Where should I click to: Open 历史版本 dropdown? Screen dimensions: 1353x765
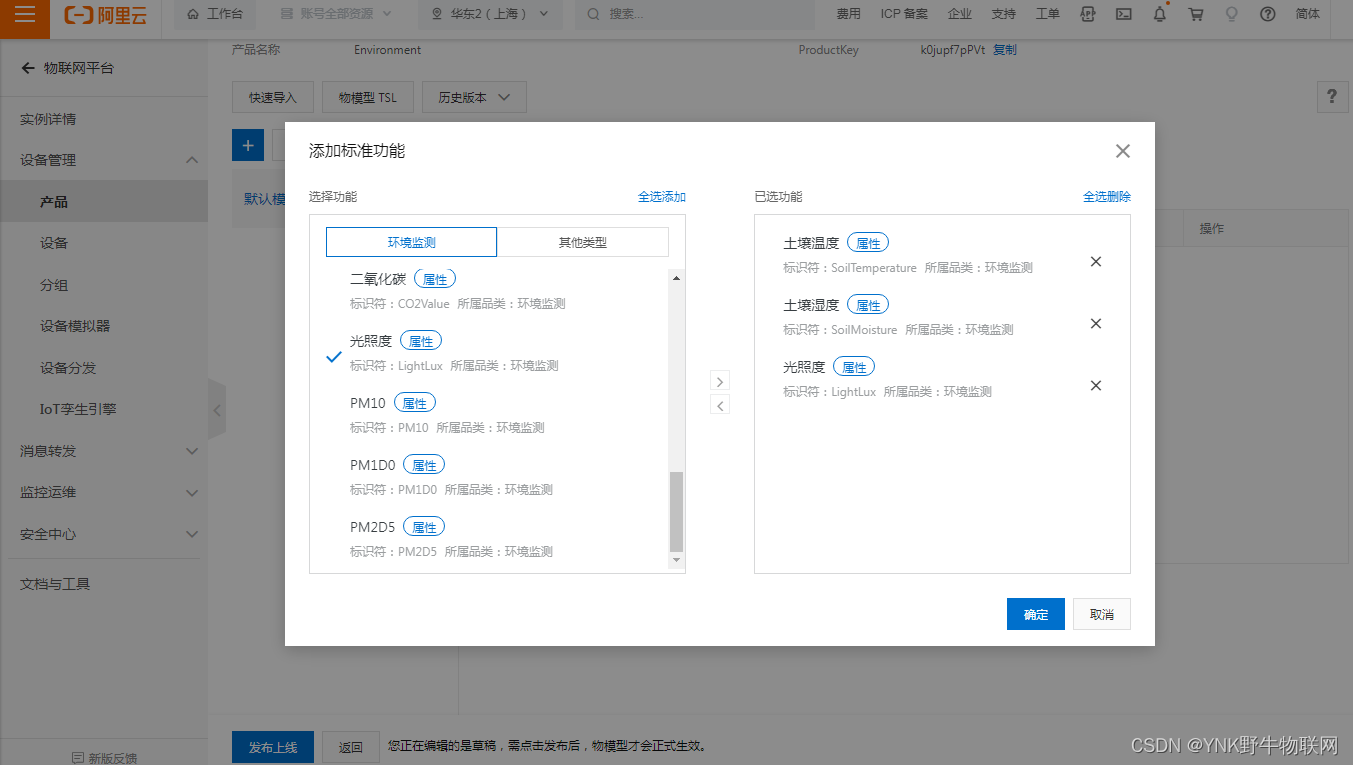[474, 97]
